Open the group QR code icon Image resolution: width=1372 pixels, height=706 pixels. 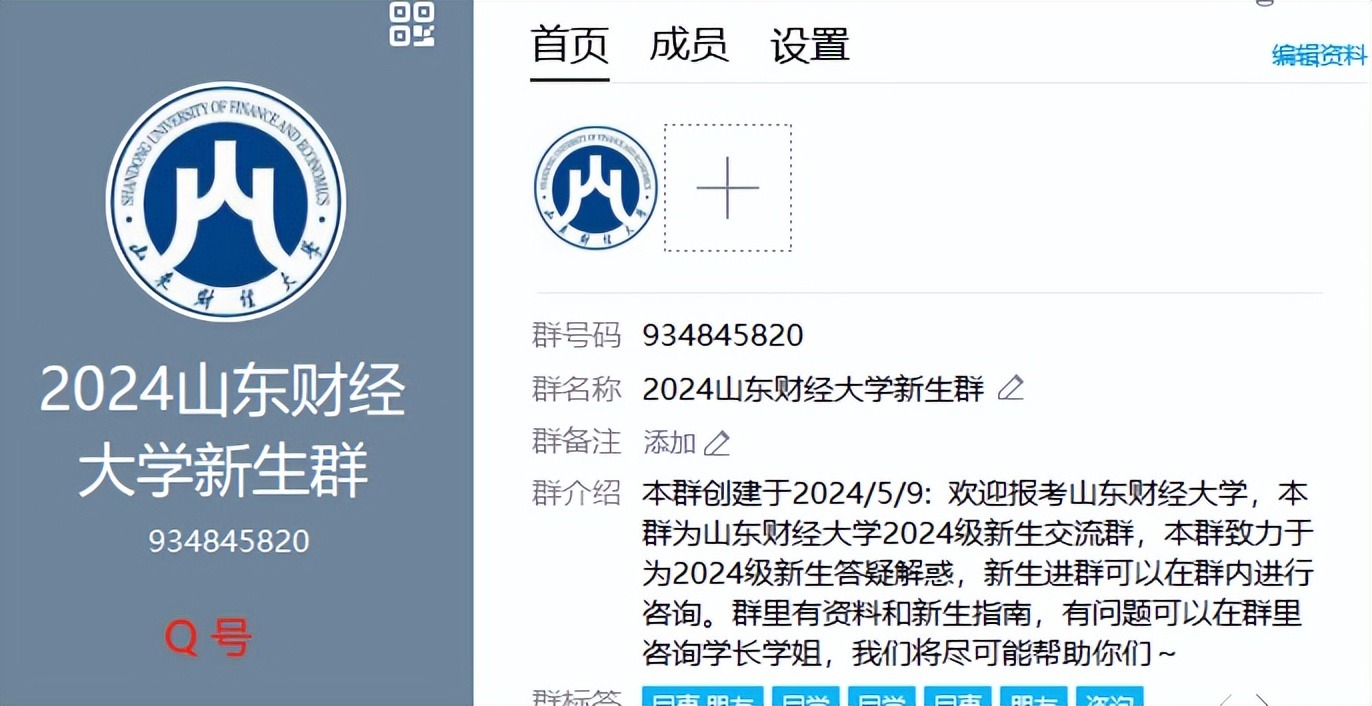(x=412, y=24)
